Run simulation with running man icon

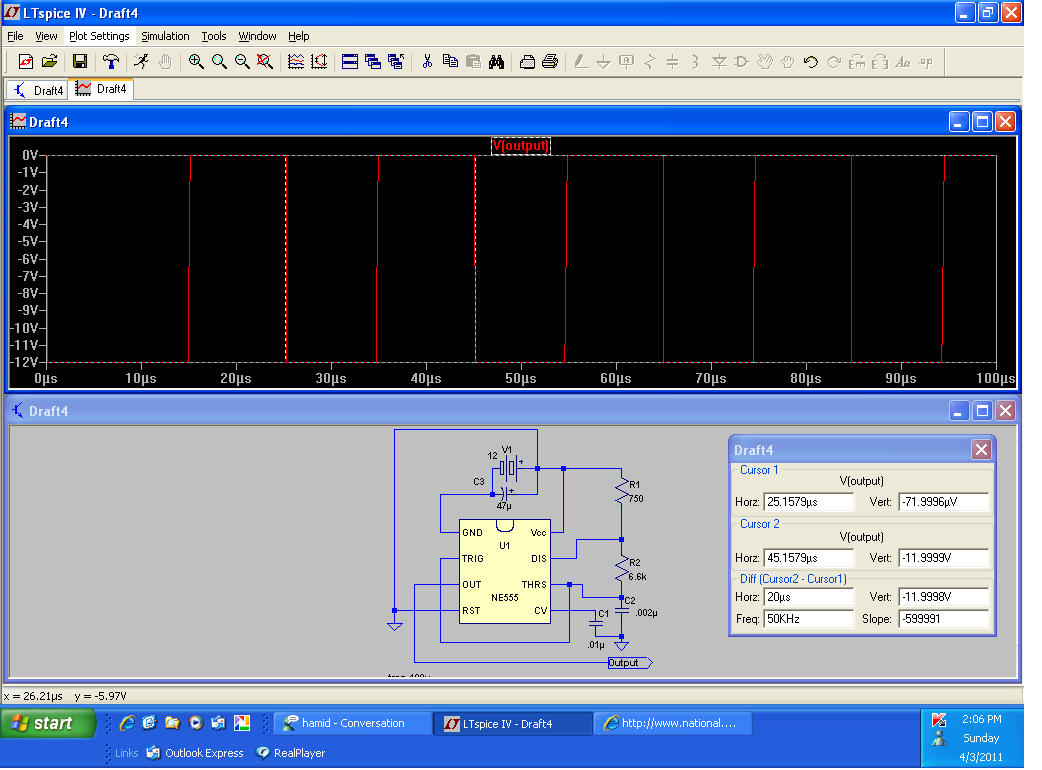click(141, 62)
